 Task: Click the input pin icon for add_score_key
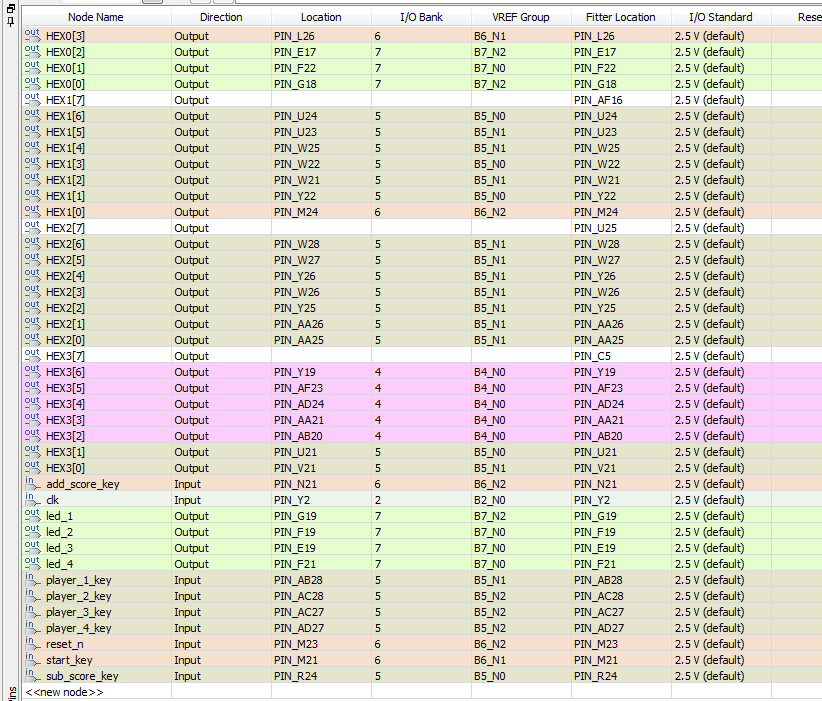pos(32,483)
